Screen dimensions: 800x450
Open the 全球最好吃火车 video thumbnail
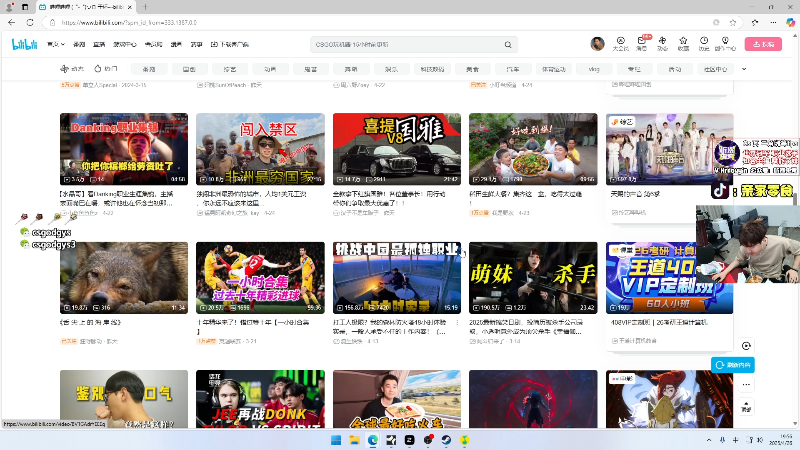tap(397, 399)
